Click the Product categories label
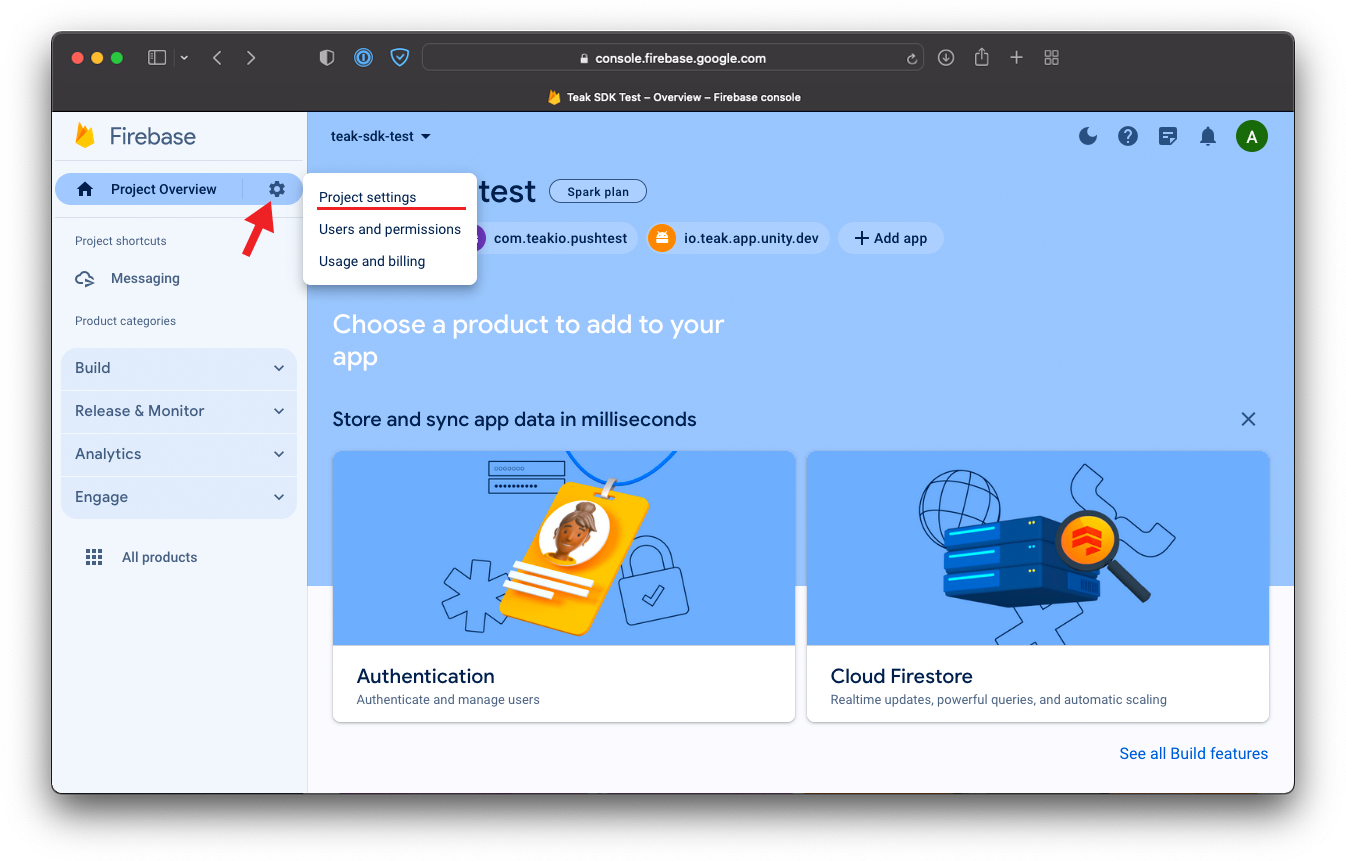The height and width of the screenshot is (861, 1346). [125, 321]
